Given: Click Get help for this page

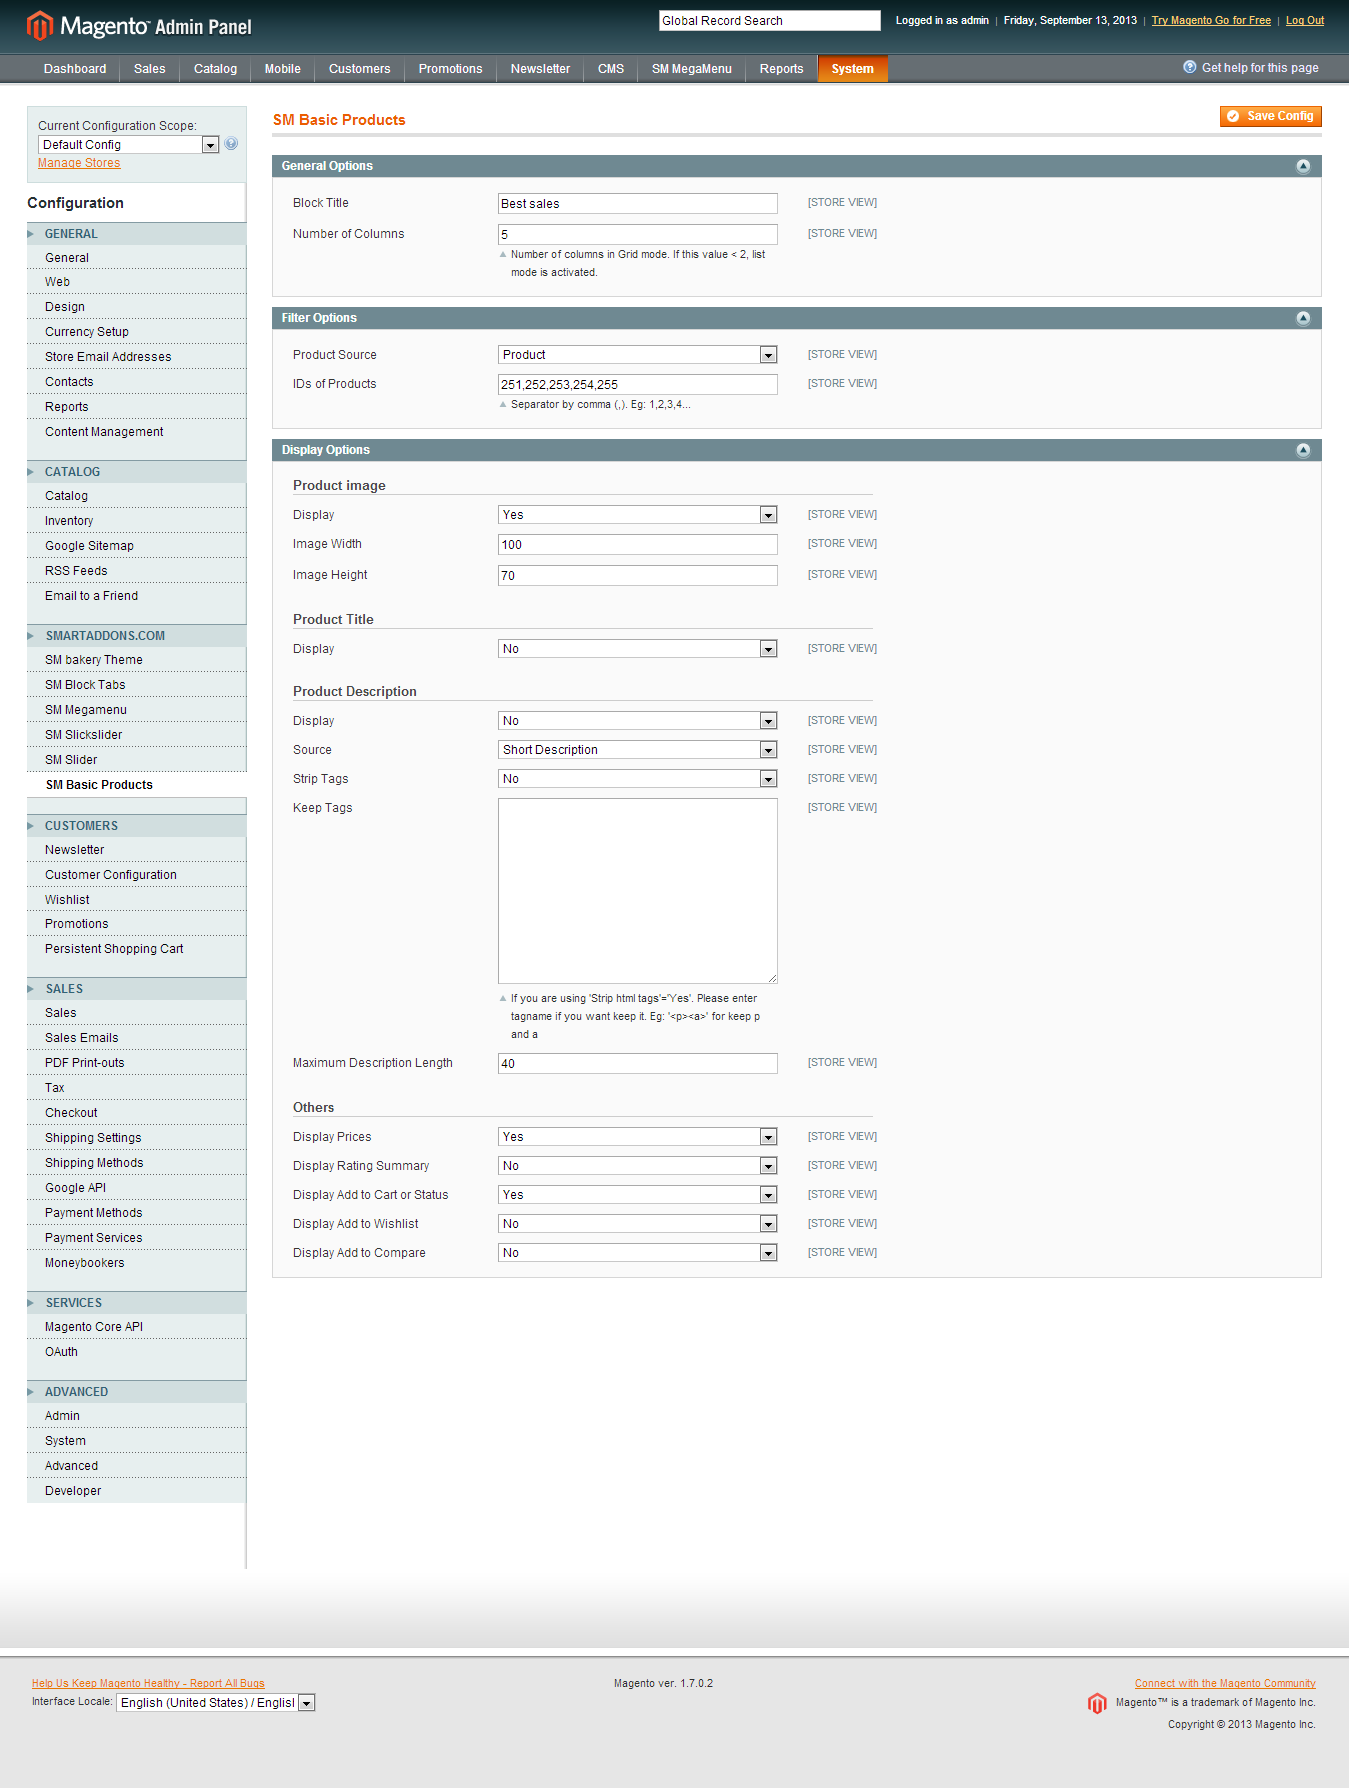Looking at the screenshot, I should 1260,68.
